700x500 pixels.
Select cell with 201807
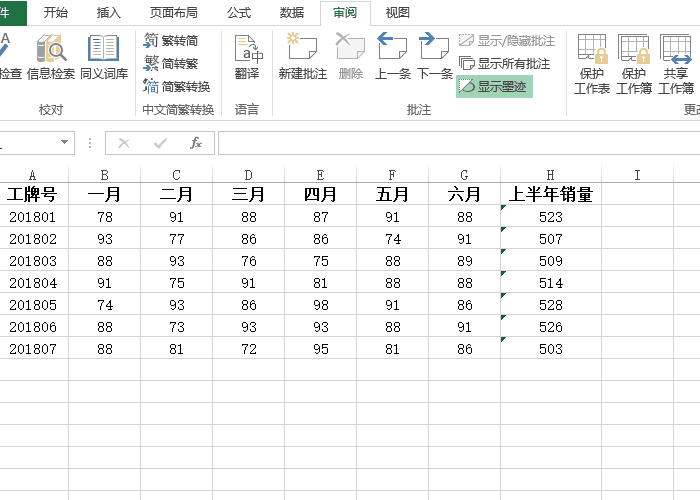32,349
